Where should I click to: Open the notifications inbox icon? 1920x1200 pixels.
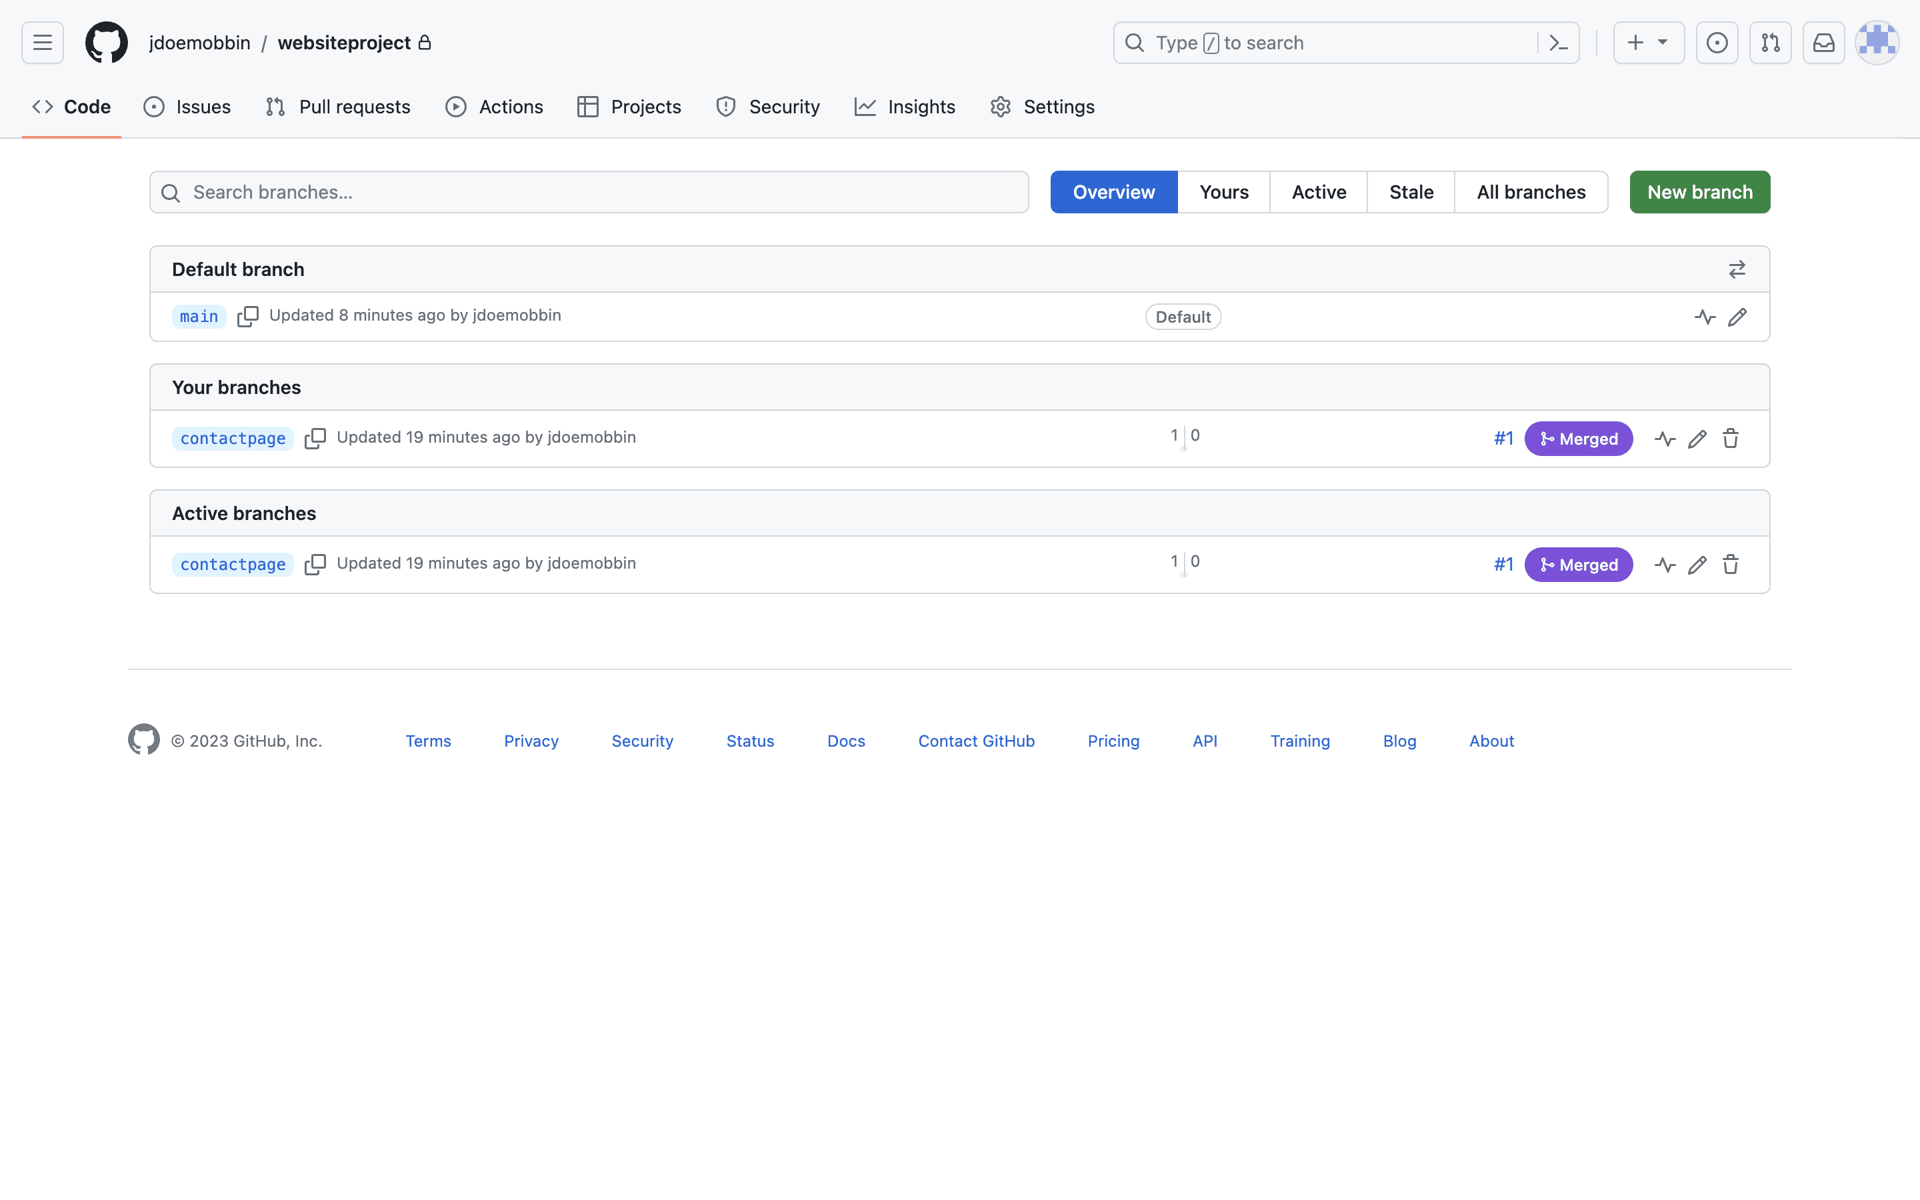[1824, 43]
